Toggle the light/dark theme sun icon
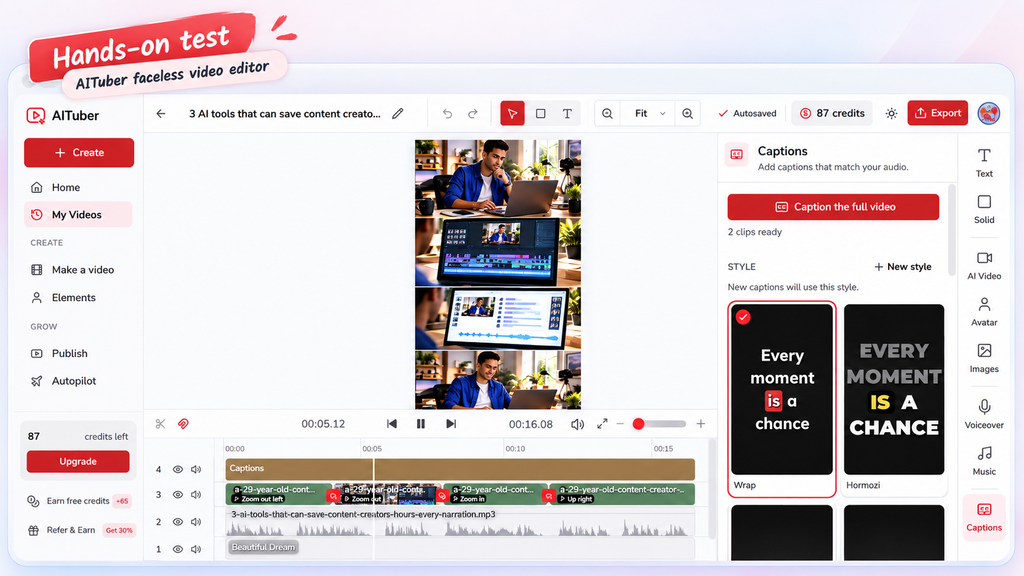1024x576 pixels. pos(891,114)
